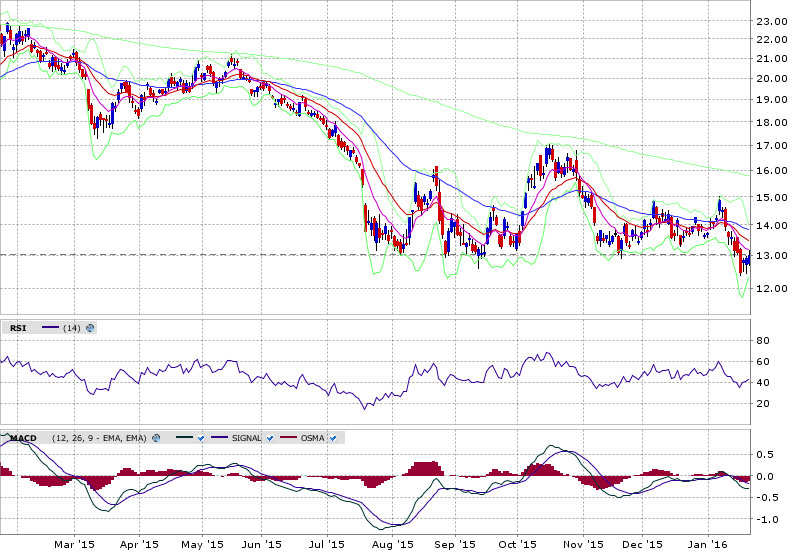Click the SIGNAL purple line sample
Screen dimensions: 796x558
click(217, 438)
